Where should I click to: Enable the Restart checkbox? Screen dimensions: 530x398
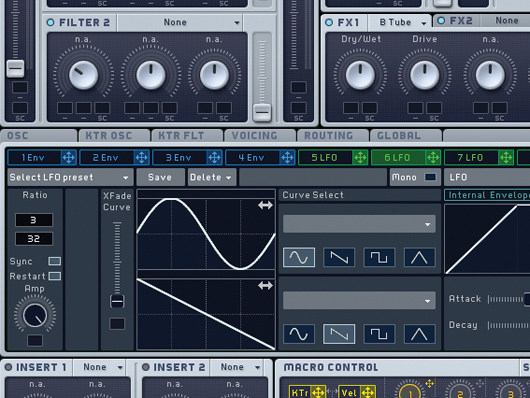(55, 276)
